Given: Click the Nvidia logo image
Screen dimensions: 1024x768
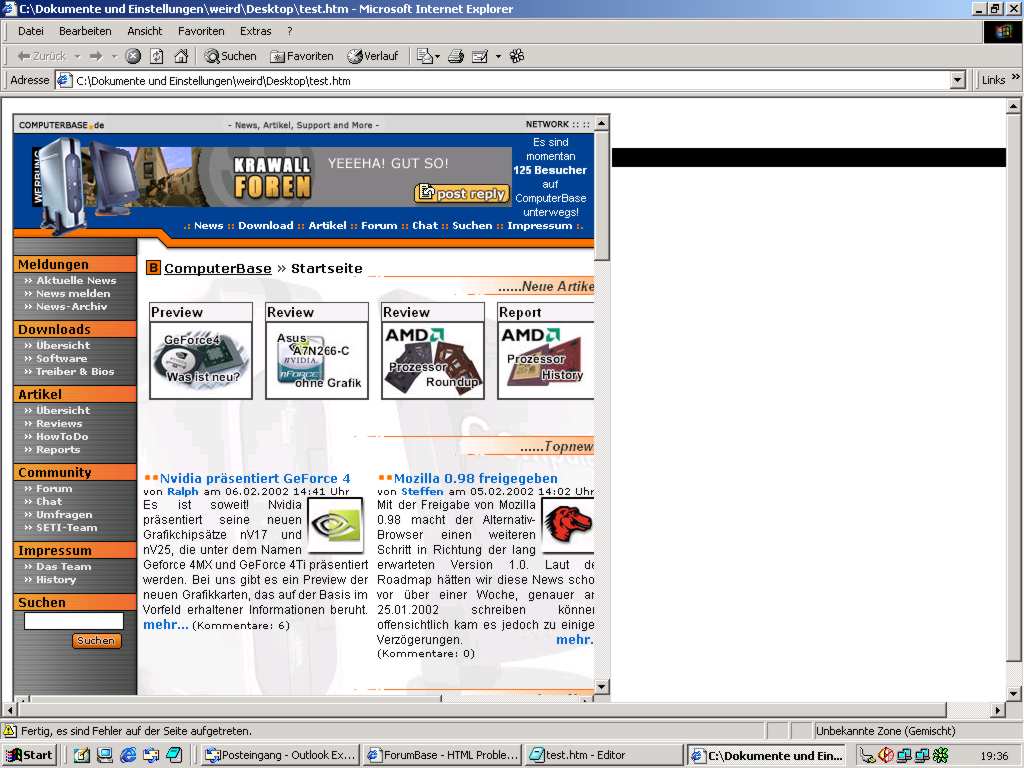Looking at the screenshot, I should [335, 525].
